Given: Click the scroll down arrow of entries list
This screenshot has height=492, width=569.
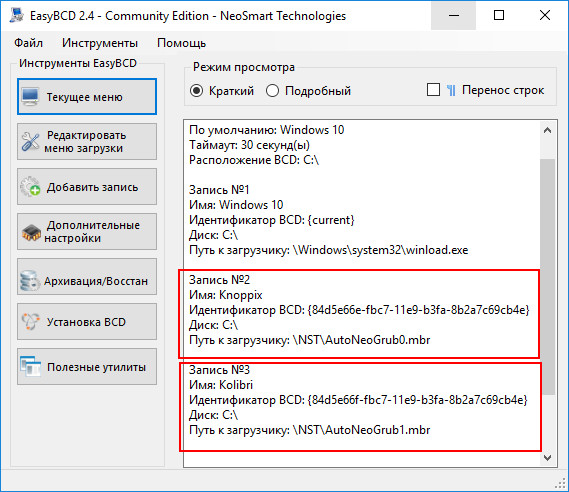Looking at the screenshot, I should 548,458.
